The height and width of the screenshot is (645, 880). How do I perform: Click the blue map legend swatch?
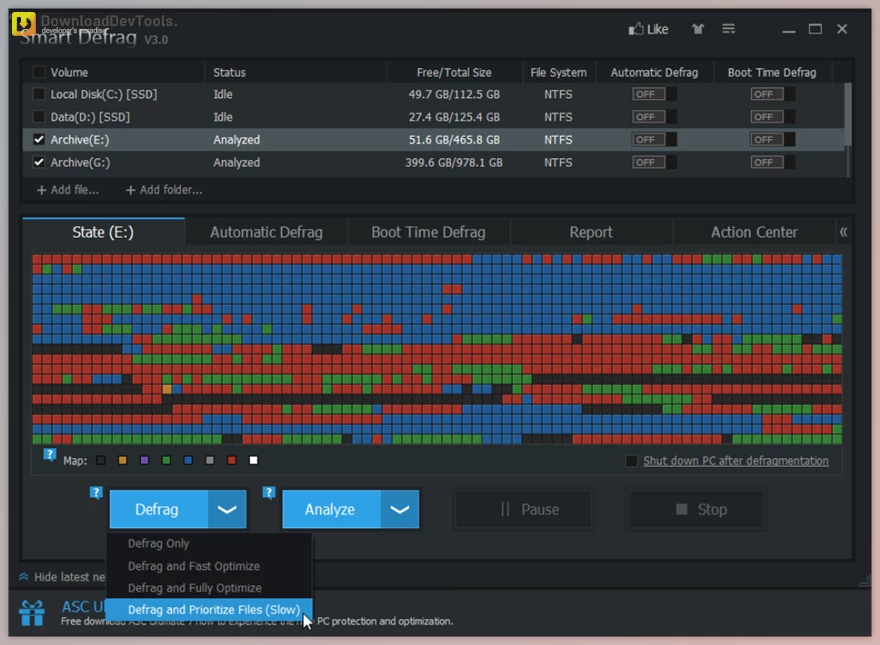[188, 460]
